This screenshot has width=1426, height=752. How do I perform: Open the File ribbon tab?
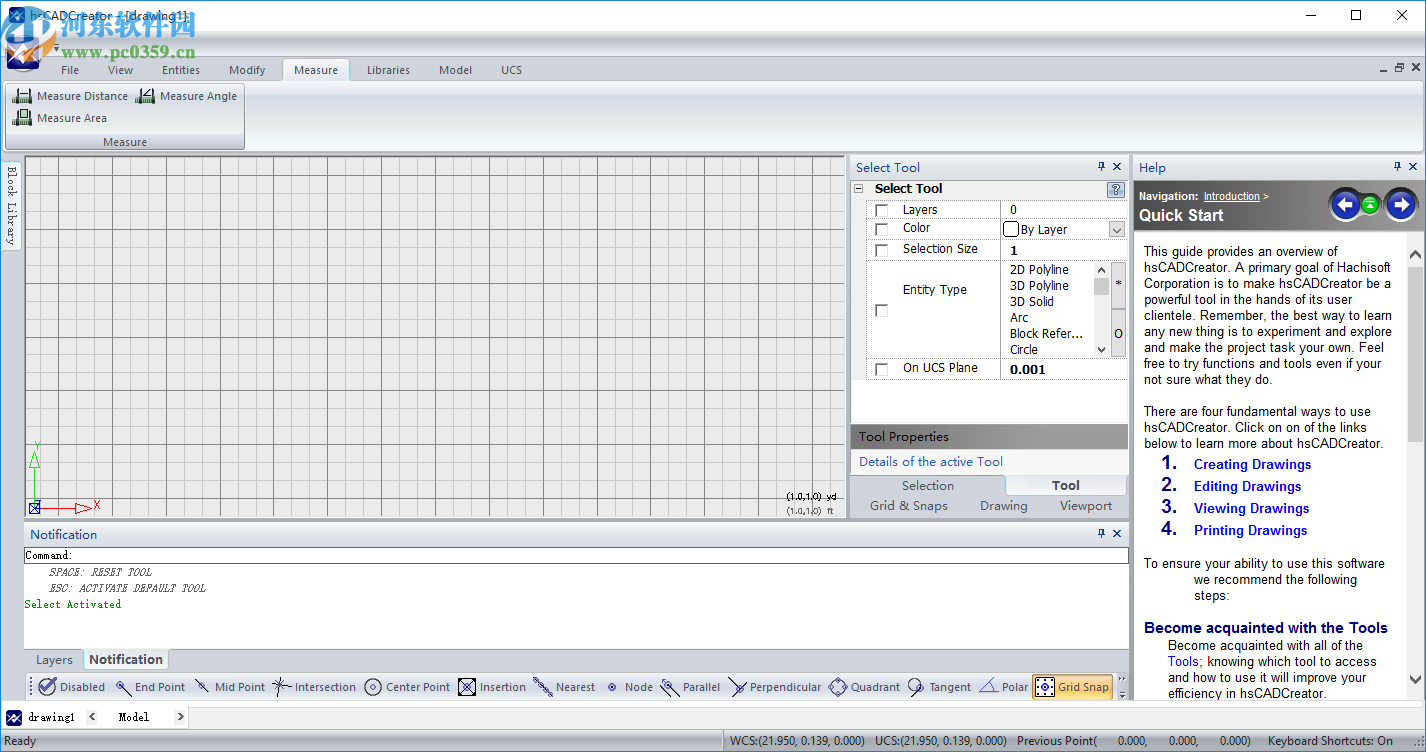click(x=70, y=70)
